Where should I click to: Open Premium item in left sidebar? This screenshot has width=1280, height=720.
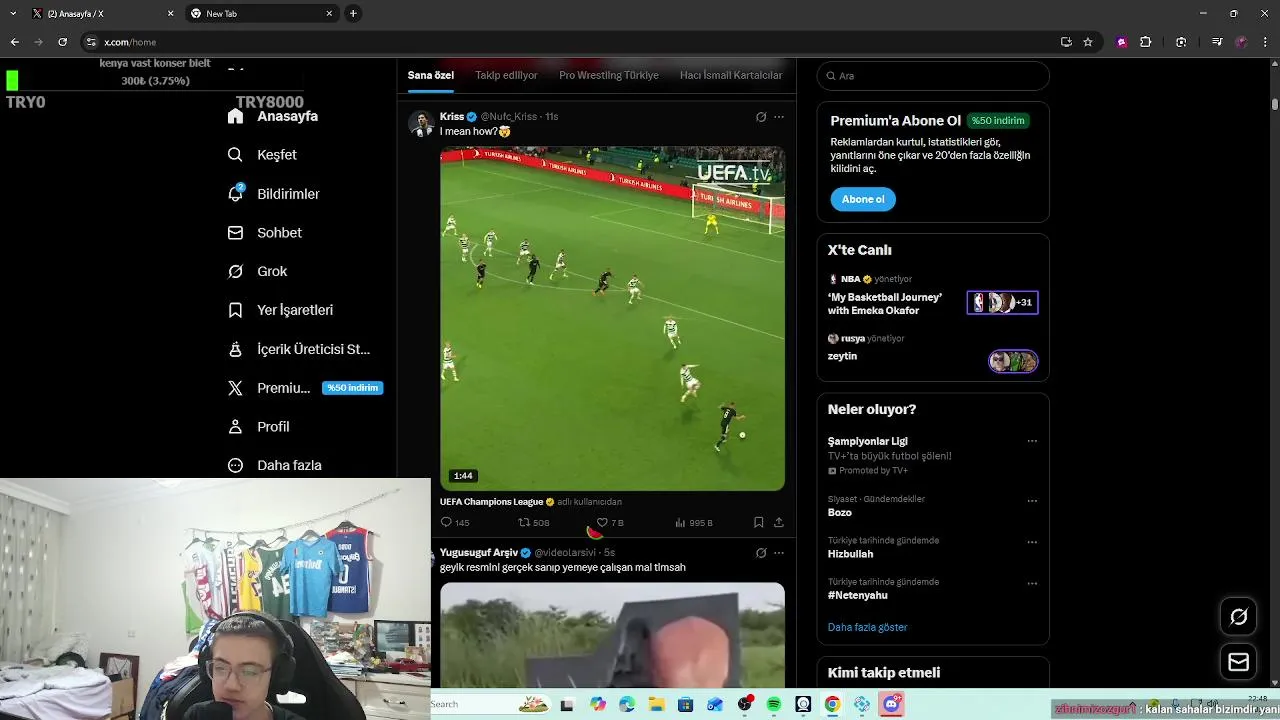click(305, 388)
